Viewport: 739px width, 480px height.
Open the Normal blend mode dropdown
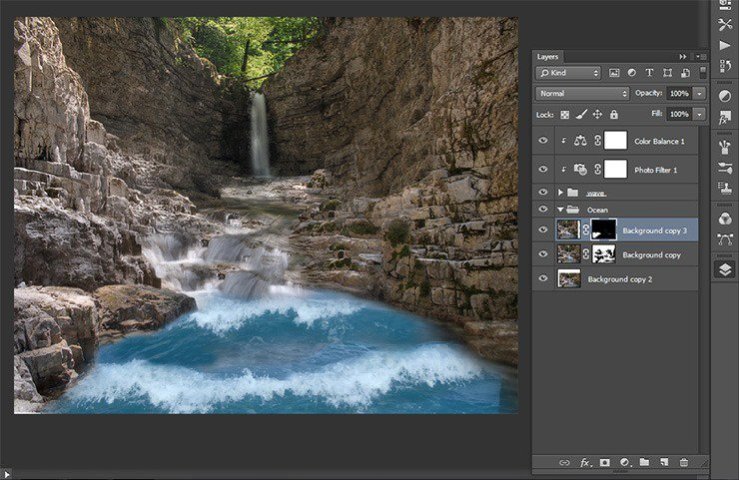tap(582, 93)
